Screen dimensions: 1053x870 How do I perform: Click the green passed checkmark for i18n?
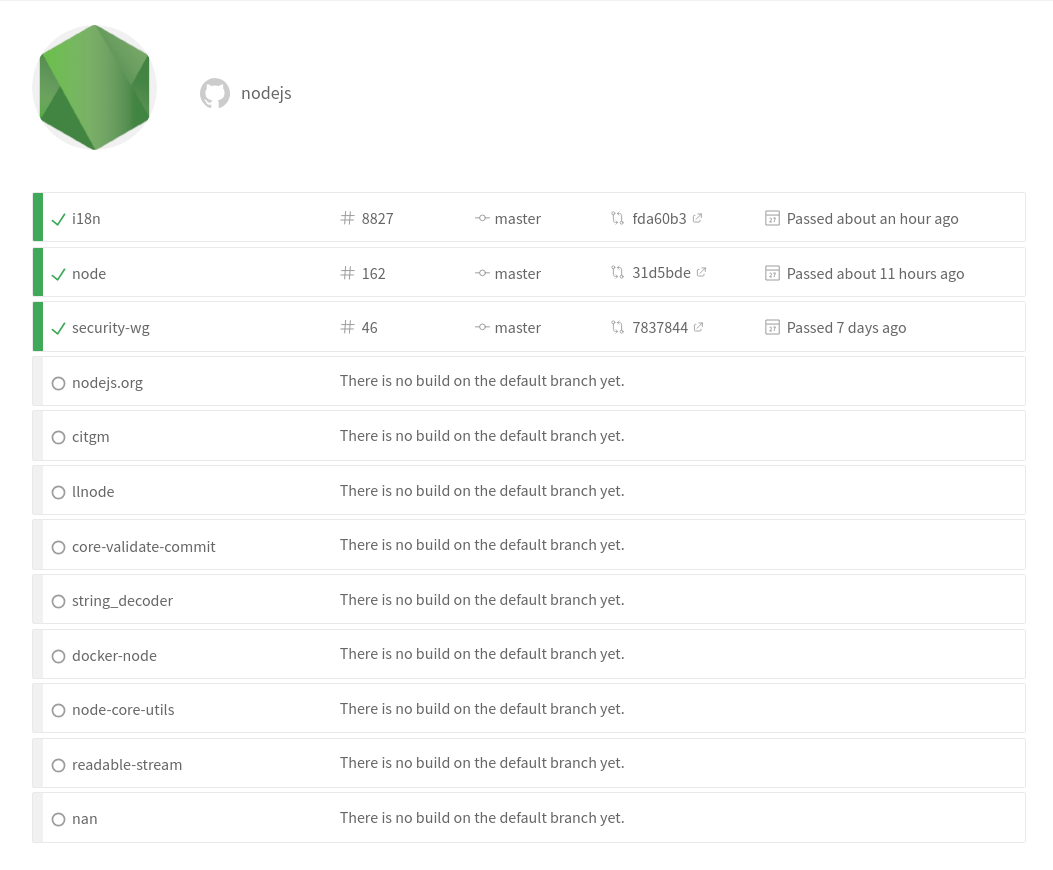click(58, 219)
